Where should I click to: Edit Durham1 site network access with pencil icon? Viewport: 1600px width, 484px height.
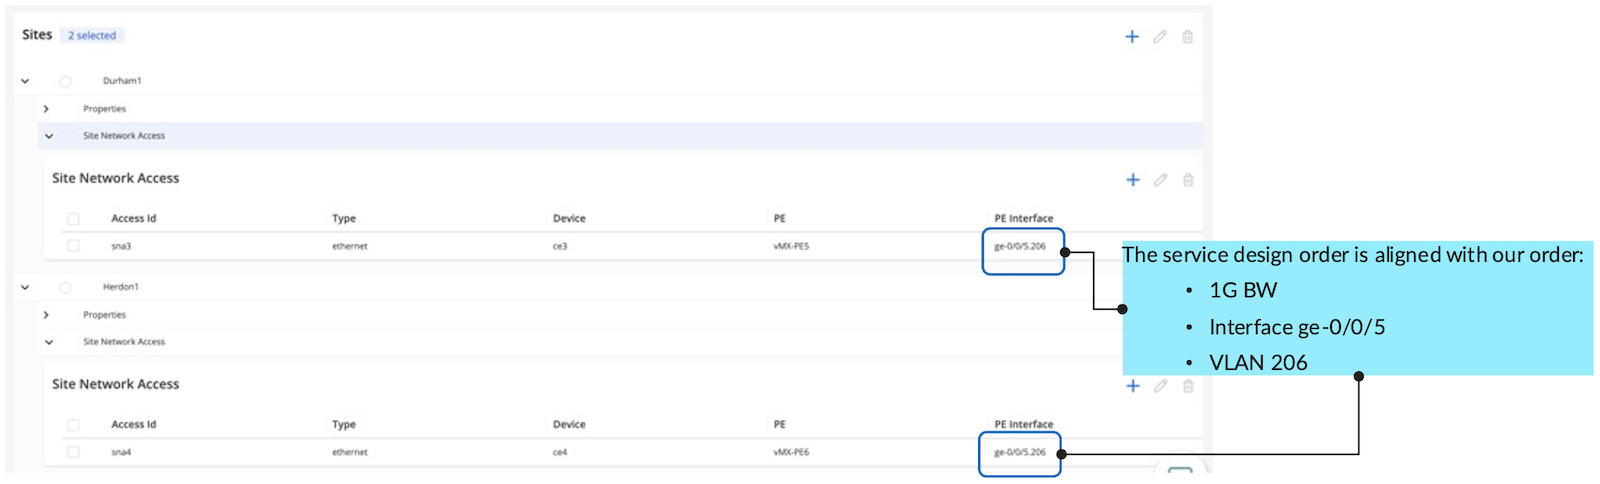[x=1161, y=180]
